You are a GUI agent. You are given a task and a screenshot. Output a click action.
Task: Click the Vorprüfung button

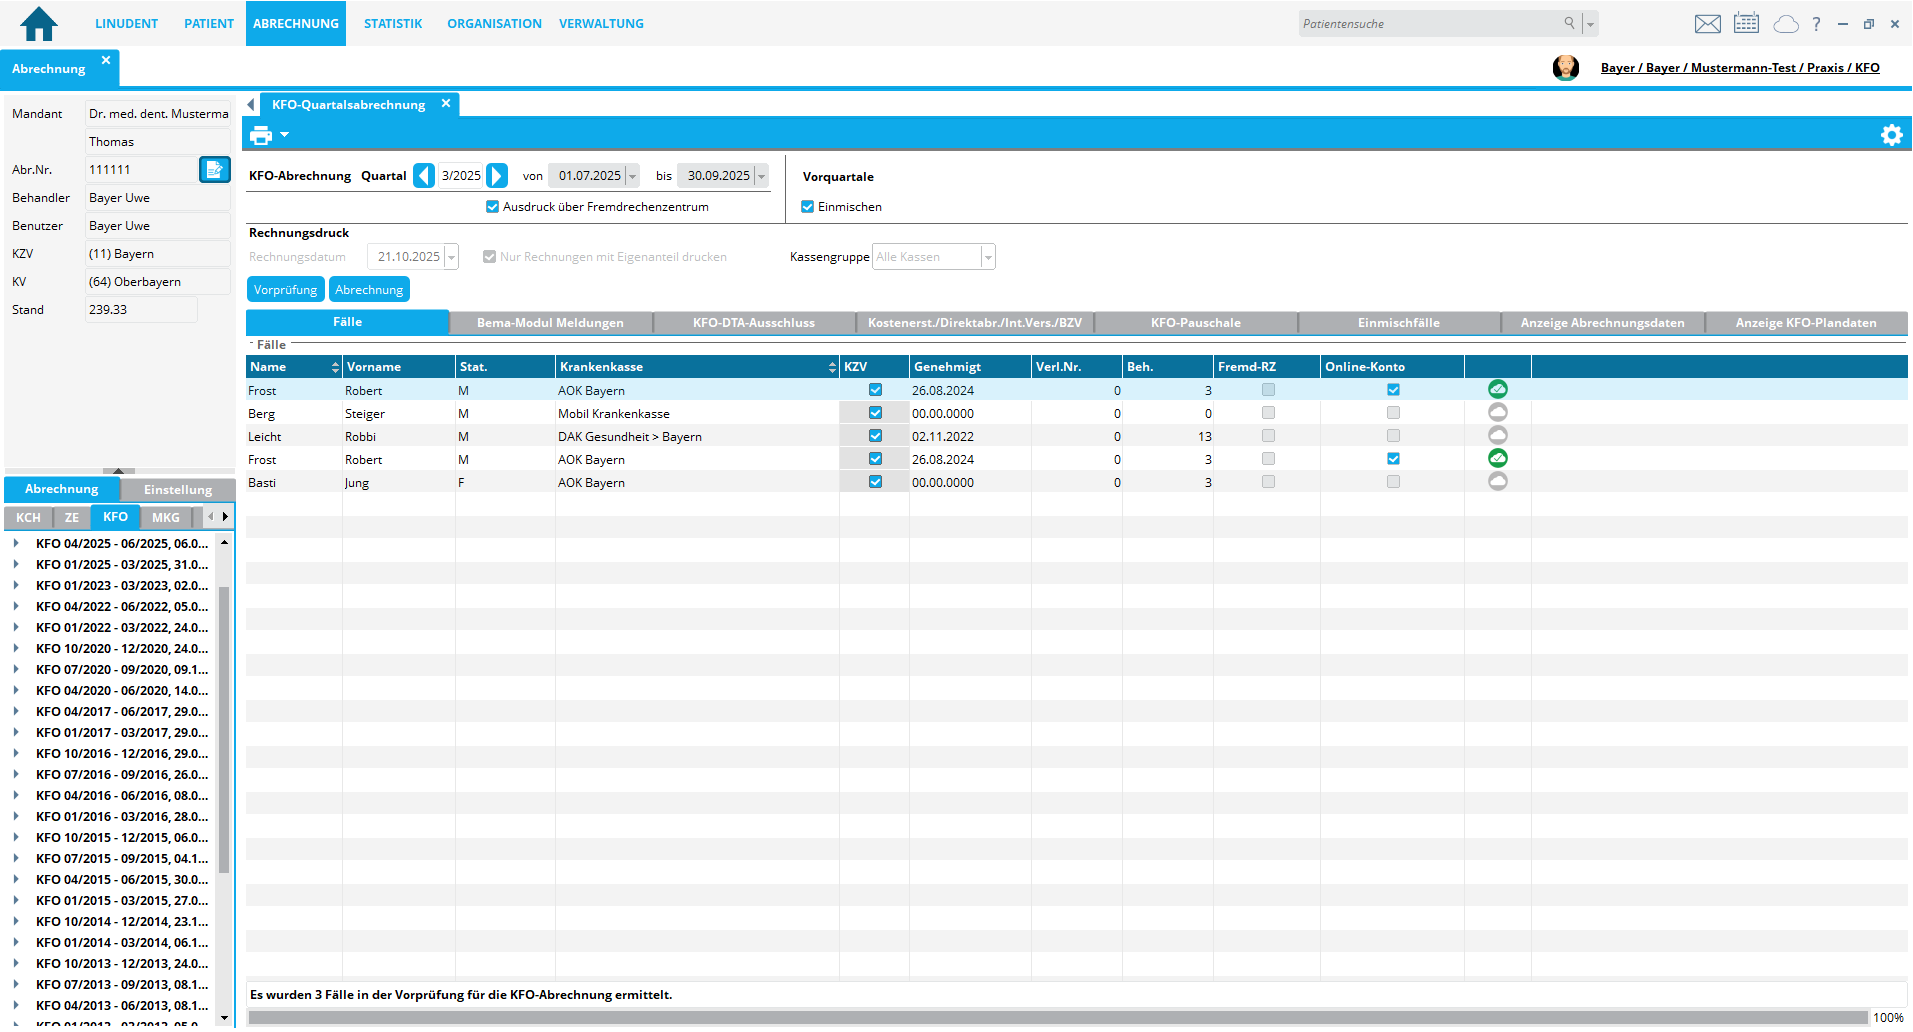click(285, 290)
